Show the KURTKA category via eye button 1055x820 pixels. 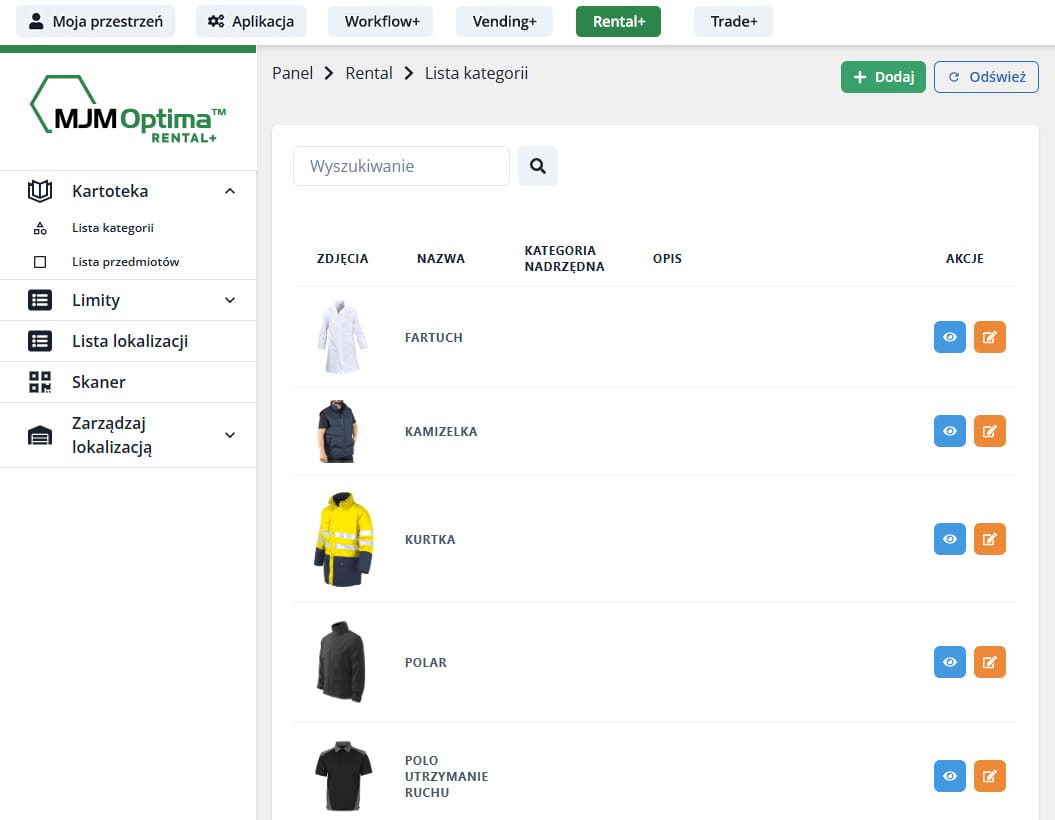(x=949, y=539)
